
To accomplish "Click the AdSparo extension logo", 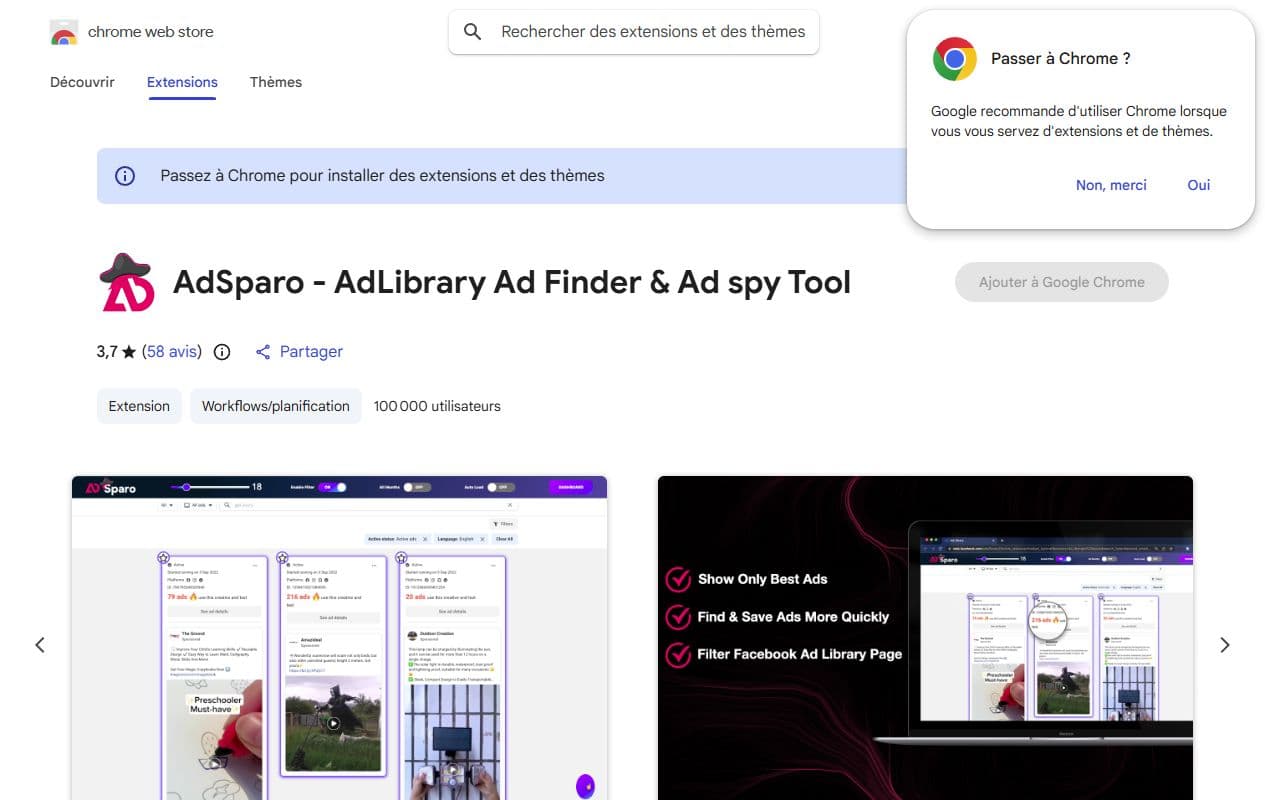I will [126, 282].
